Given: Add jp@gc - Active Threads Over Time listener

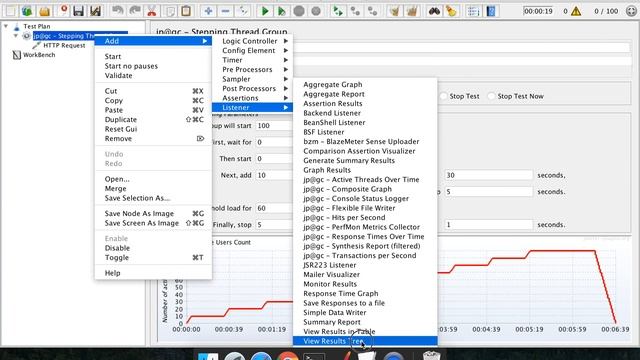Looking at the screenshot, I should click(365, 180).
